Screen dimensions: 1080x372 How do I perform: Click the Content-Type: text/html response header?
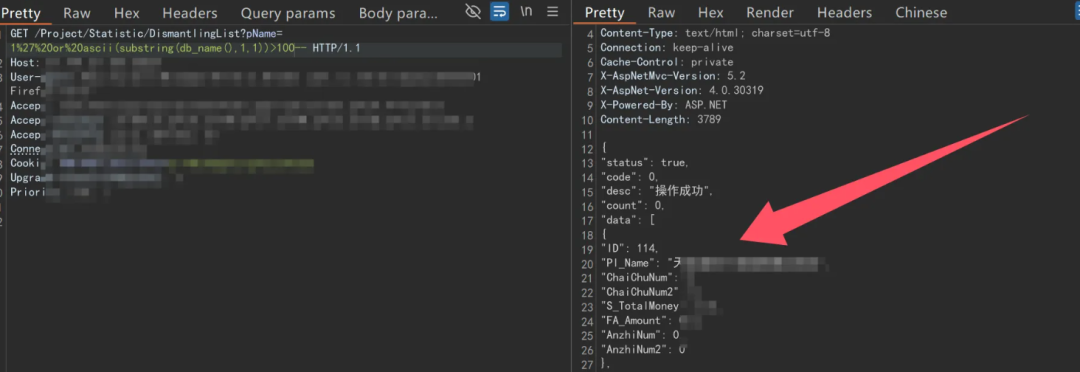(715, 33)
